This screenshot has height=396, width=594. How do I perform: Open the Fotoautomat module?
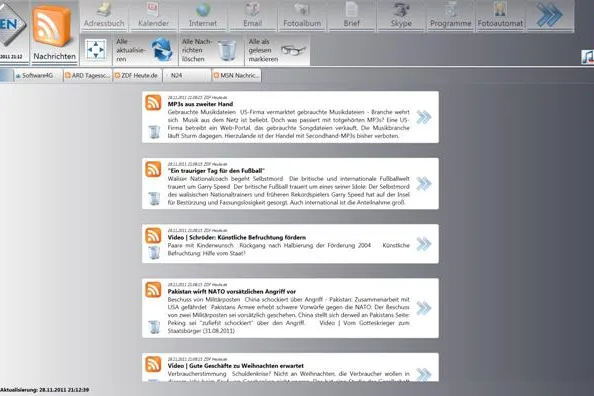500,16
